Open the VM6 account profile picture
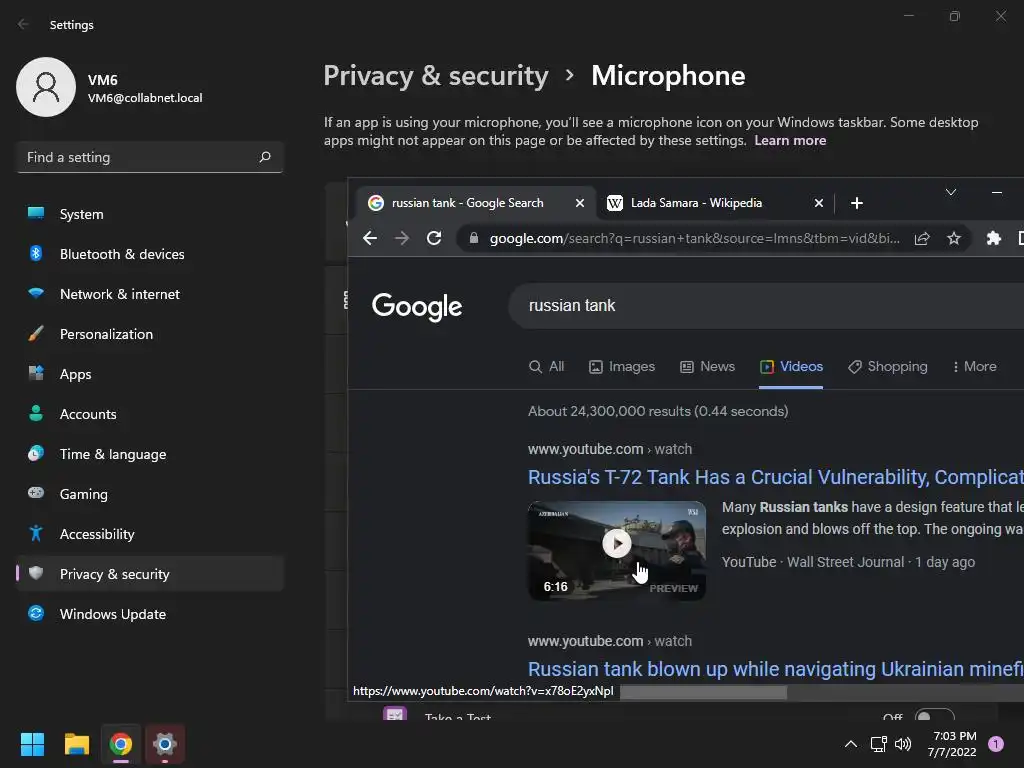 (x=46, y=87)
